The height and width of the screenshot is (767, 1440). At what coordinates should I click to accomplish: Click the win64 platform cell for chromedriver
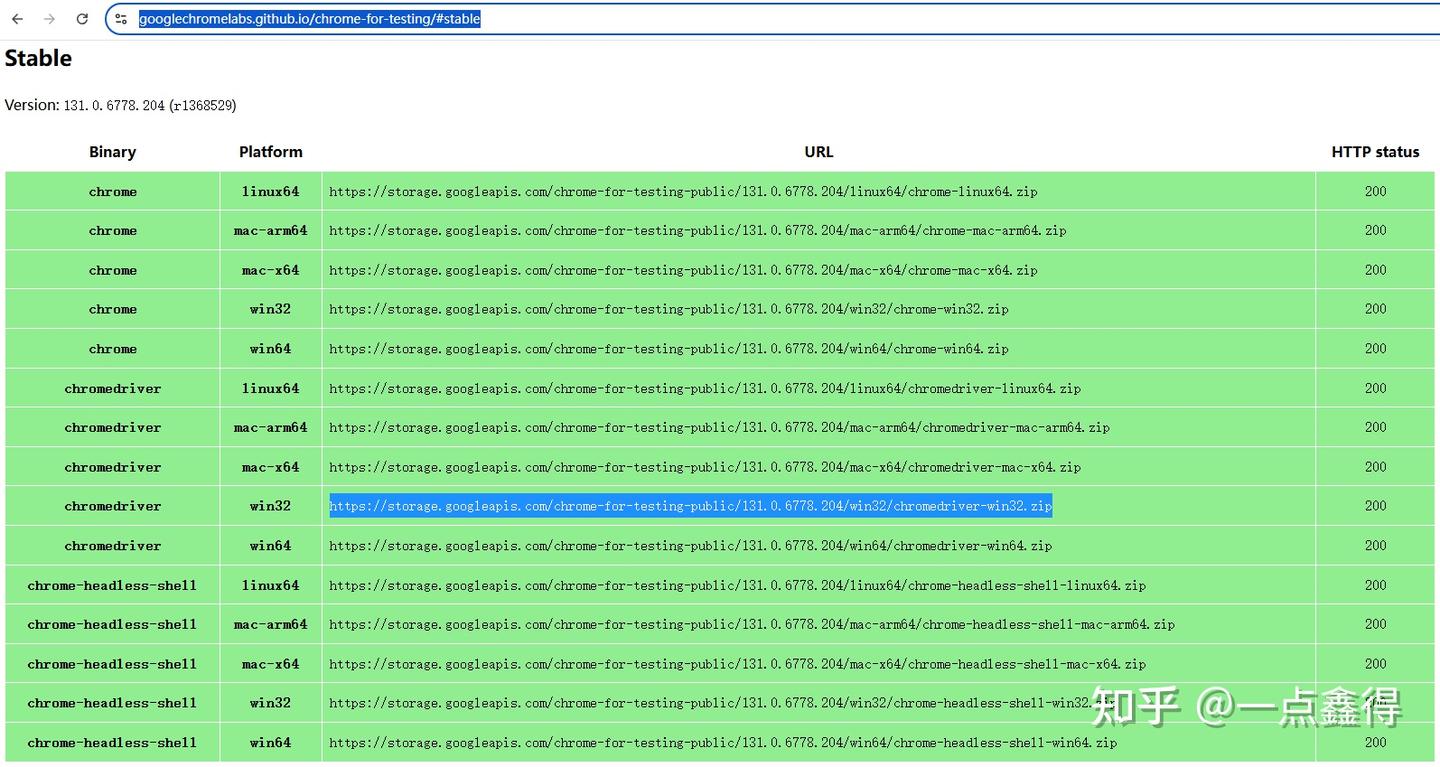(270, 546)
